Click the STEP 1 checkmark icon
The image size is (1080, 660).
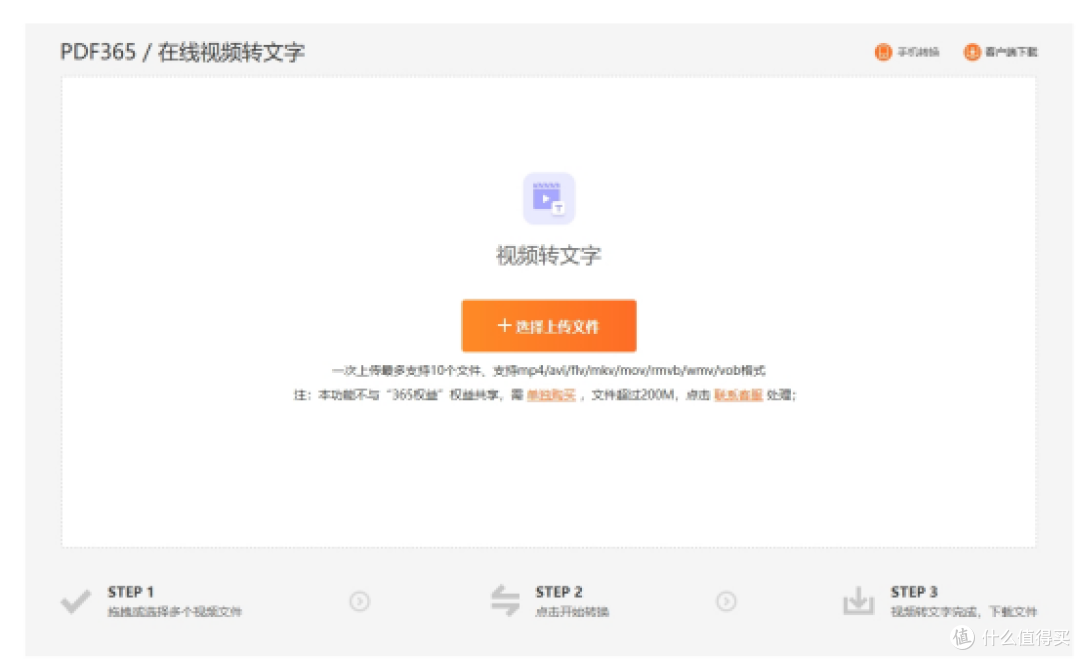click(76, 601)
